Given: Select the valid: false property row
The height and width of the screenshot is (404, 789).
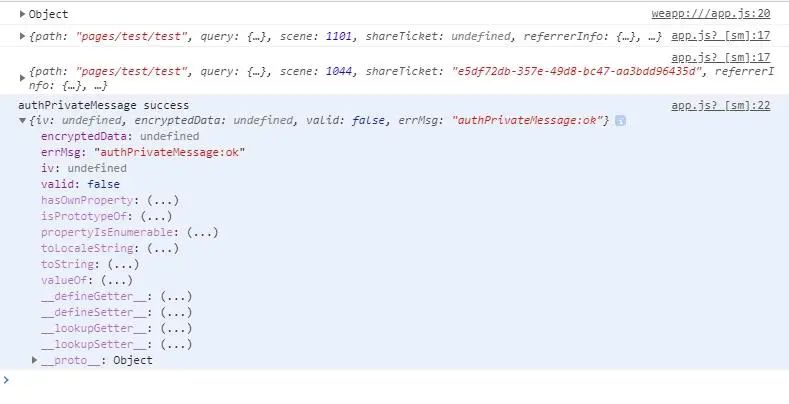Looking at the screenshot, I should click(x=81, y=184).
